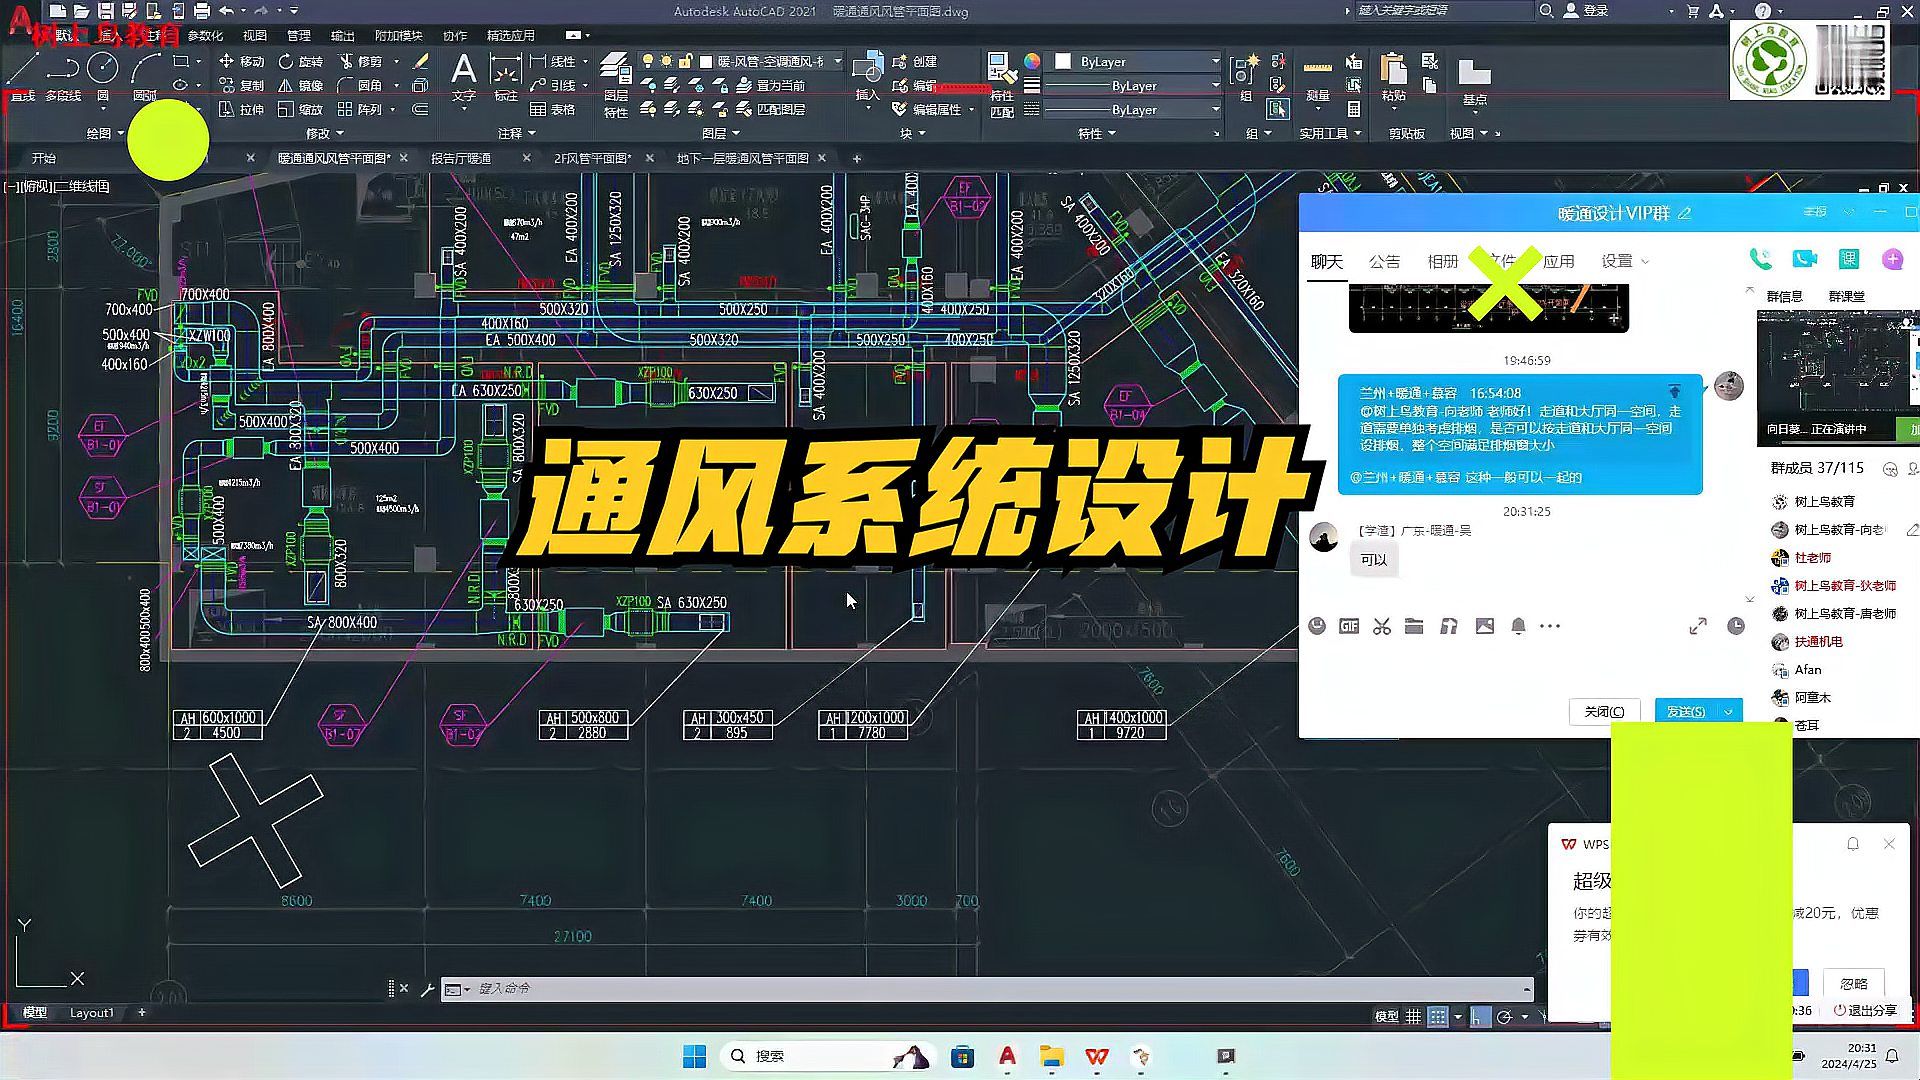Toggle polar tracking in status bar
1920x1080 pixels.
(x=1504, y=1016)
